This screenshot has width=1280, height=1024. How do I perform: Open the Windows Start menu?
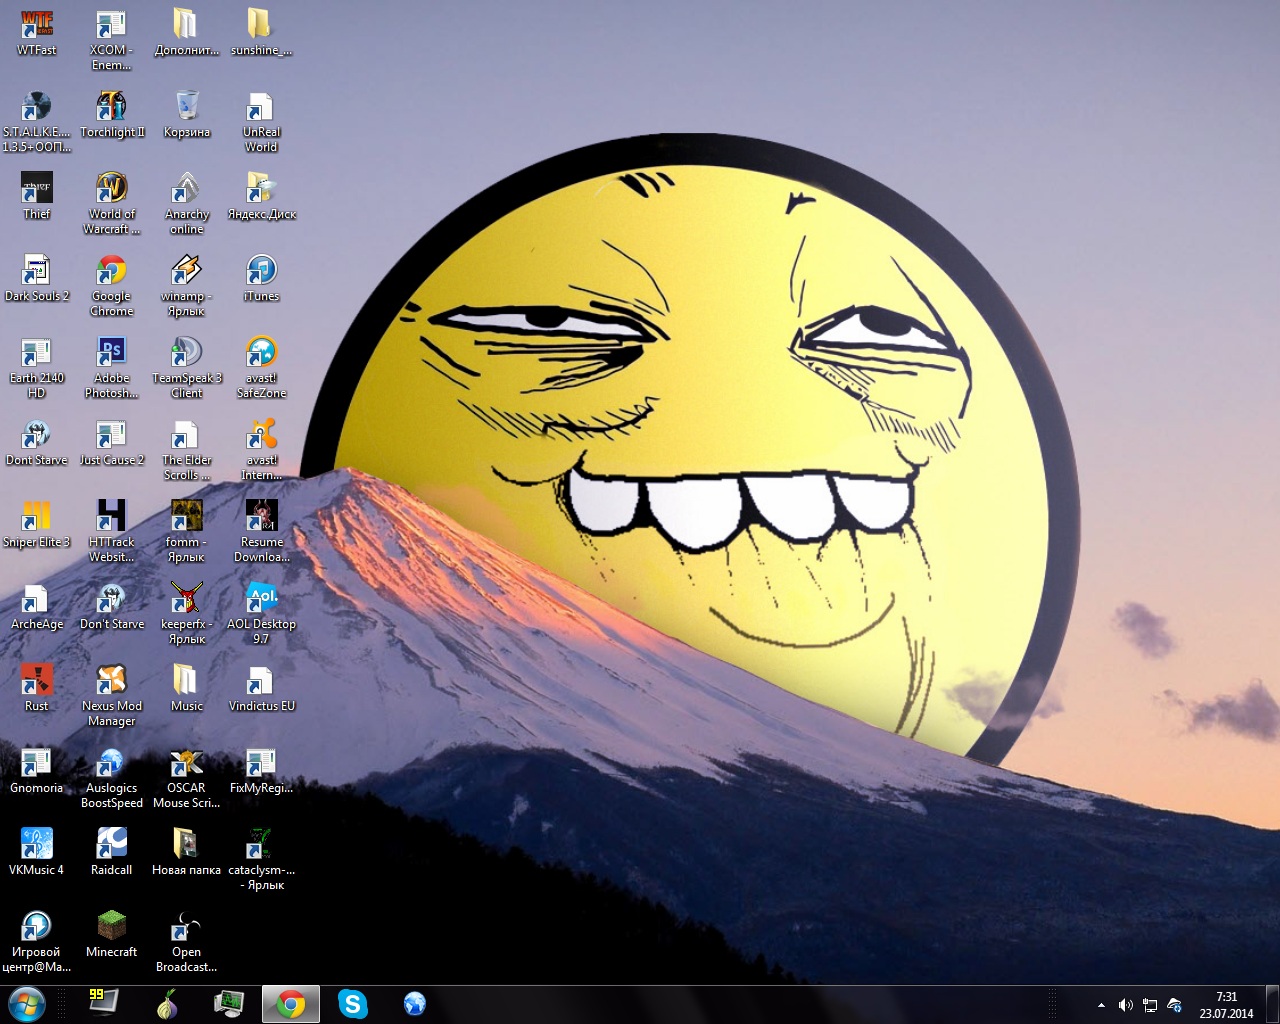[x=26, y=1004]
